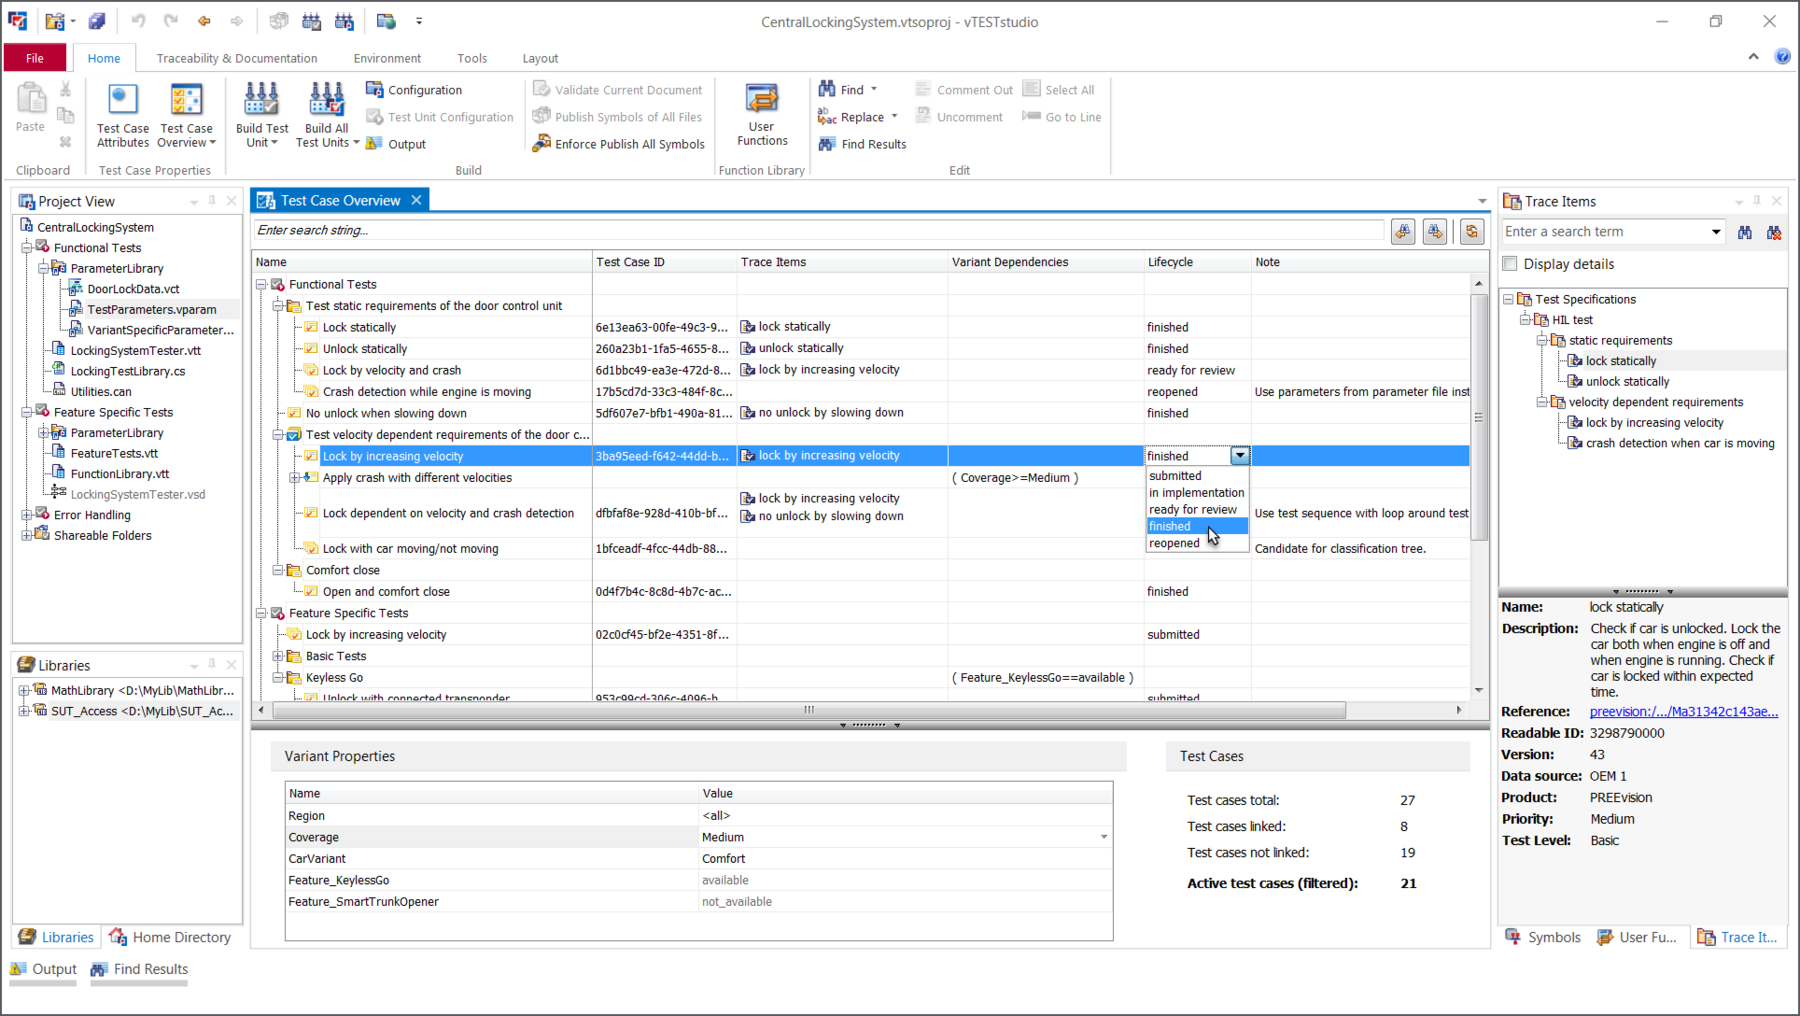The width and height of the screenshot is (1800, 1016).
Task: Switch to the Tools ribbon tab
Action: [472, 58]
